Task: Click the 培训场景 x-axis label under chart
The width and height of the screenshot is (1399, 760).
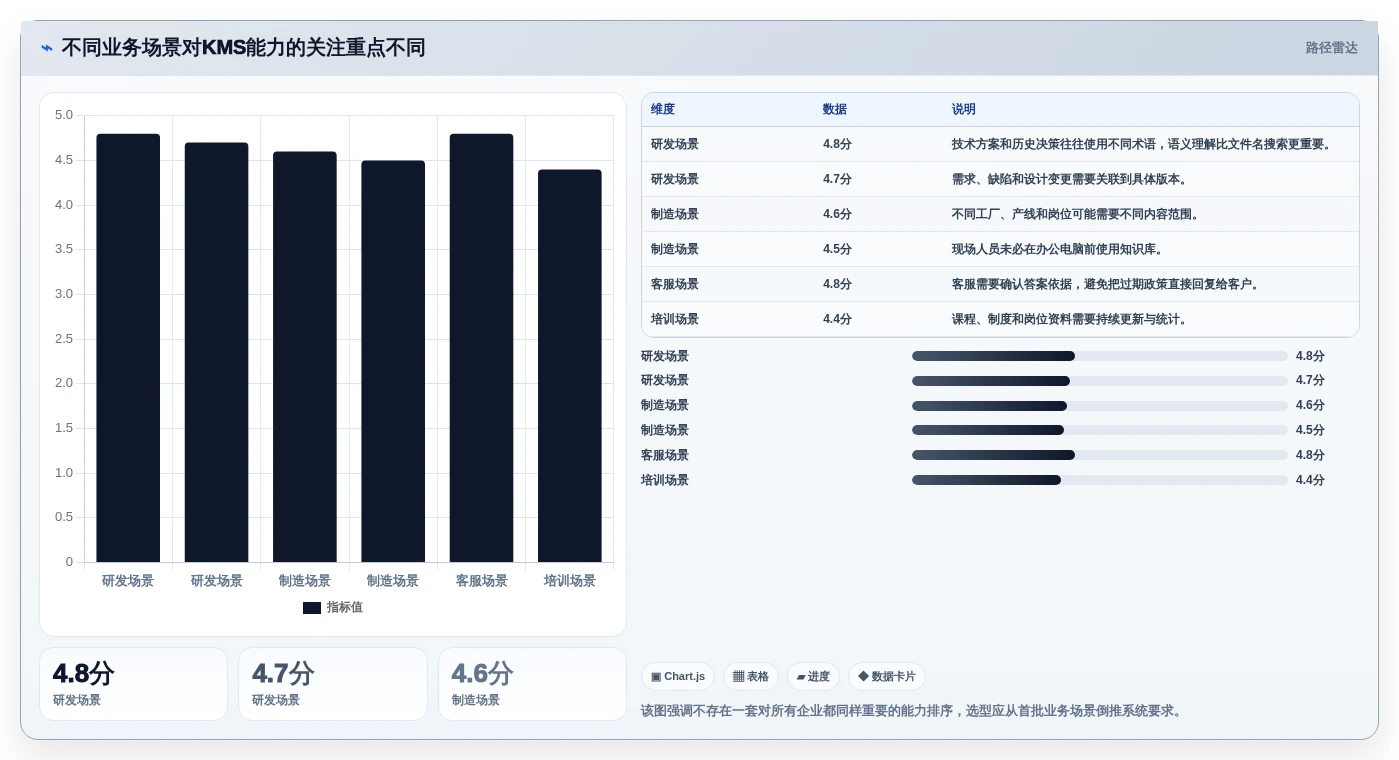Action: tap(570, 581)
